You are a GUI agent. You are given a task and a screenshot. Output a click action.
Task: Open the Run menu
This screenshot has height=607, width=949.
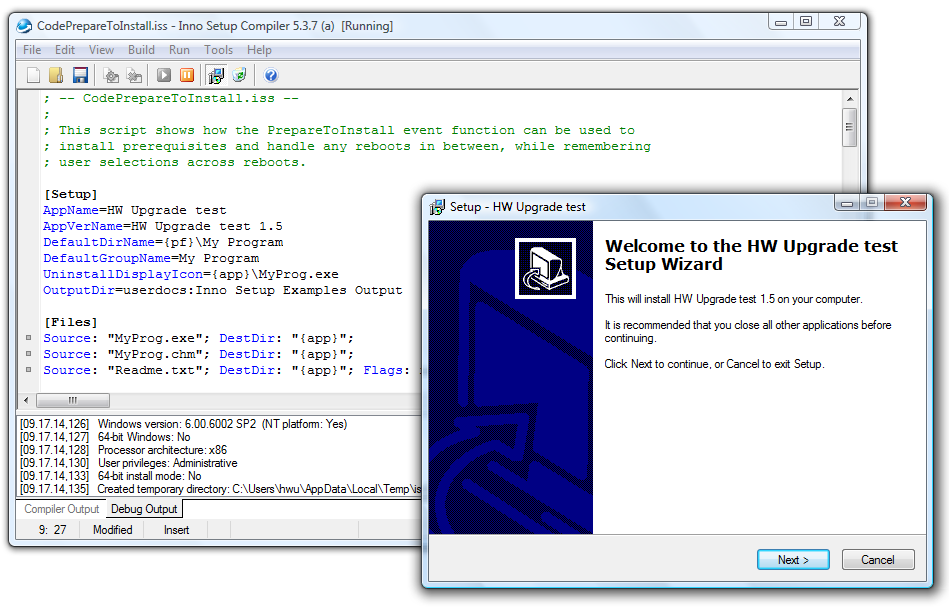click(179, 50)
